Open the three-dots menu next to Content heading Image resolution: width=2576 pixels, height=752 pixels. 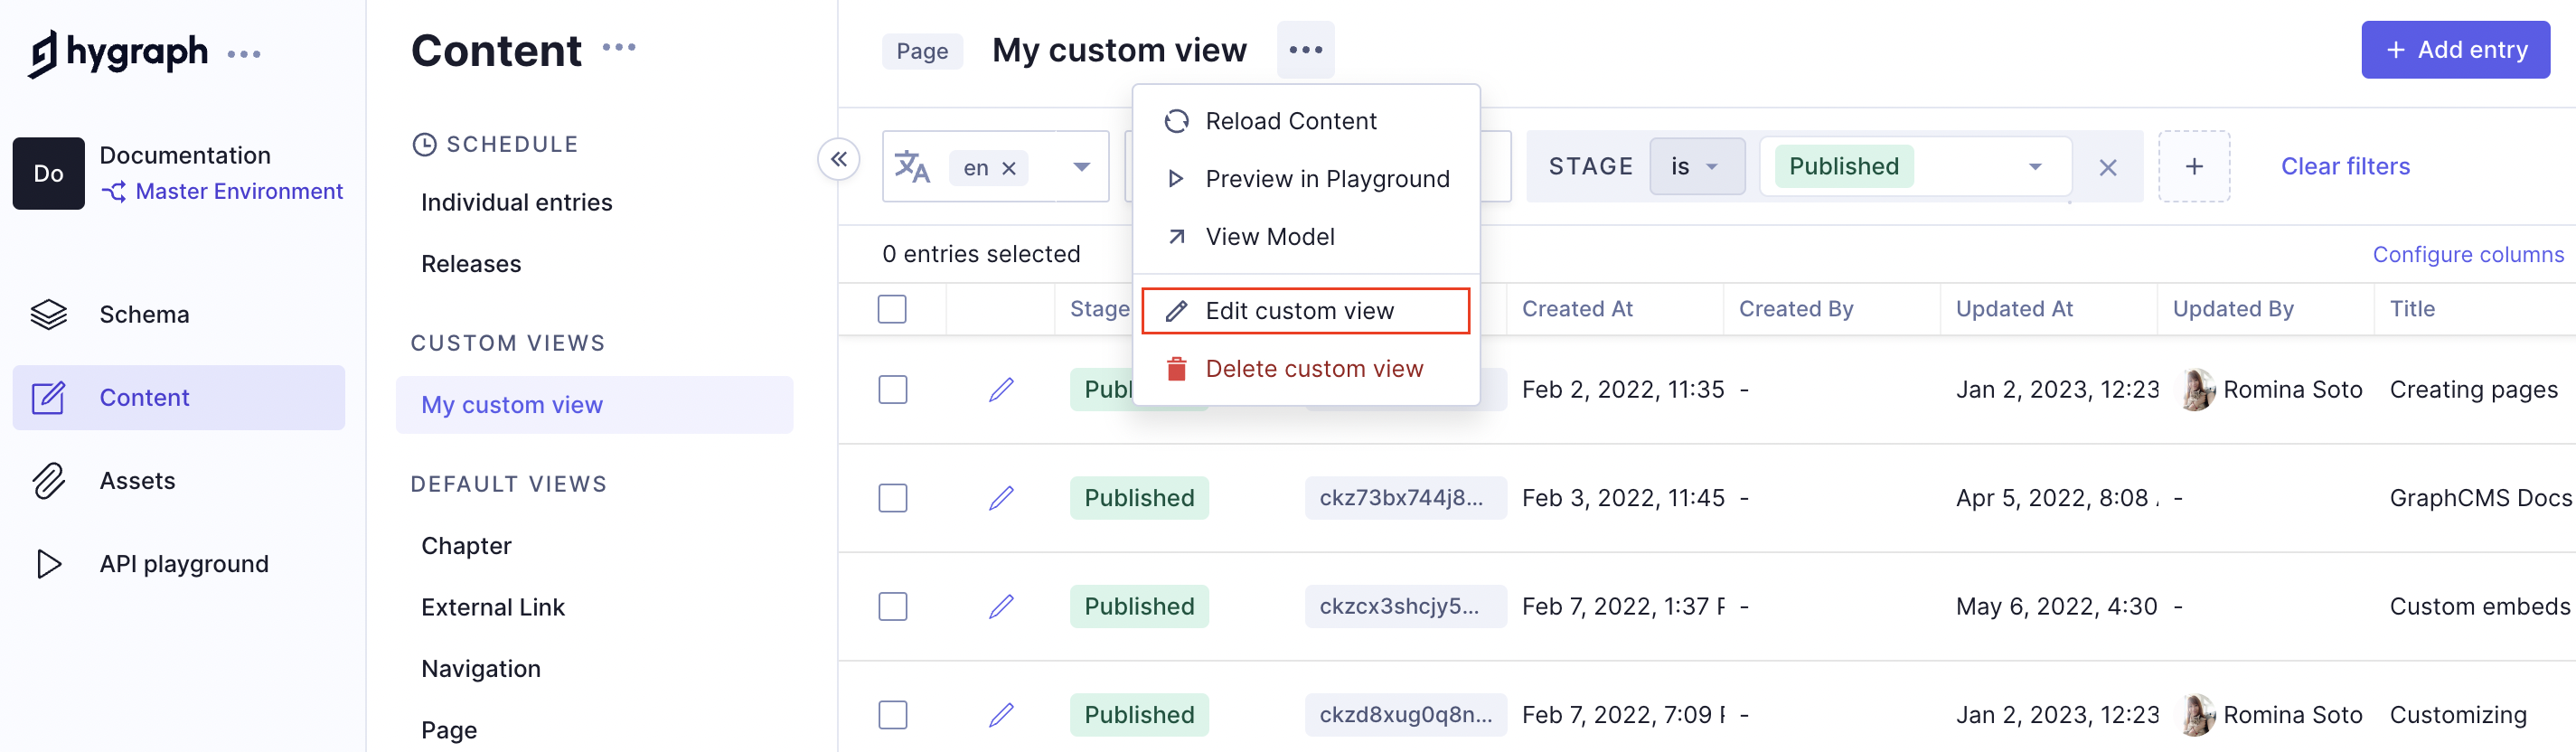[619, 48]
